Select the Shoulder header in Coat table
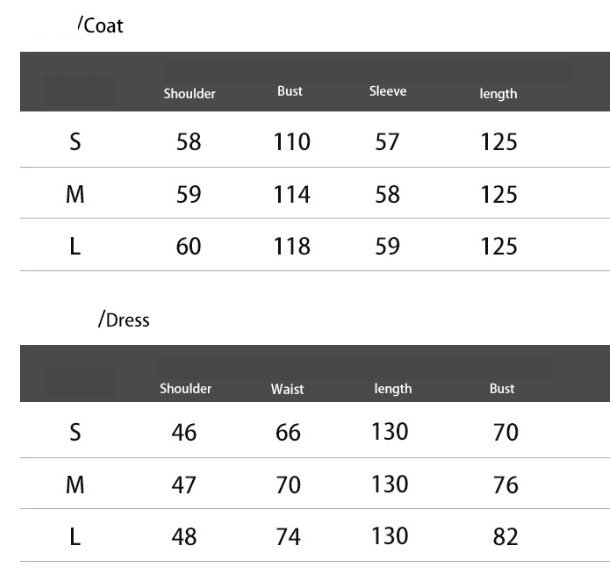 coord(190,94)
